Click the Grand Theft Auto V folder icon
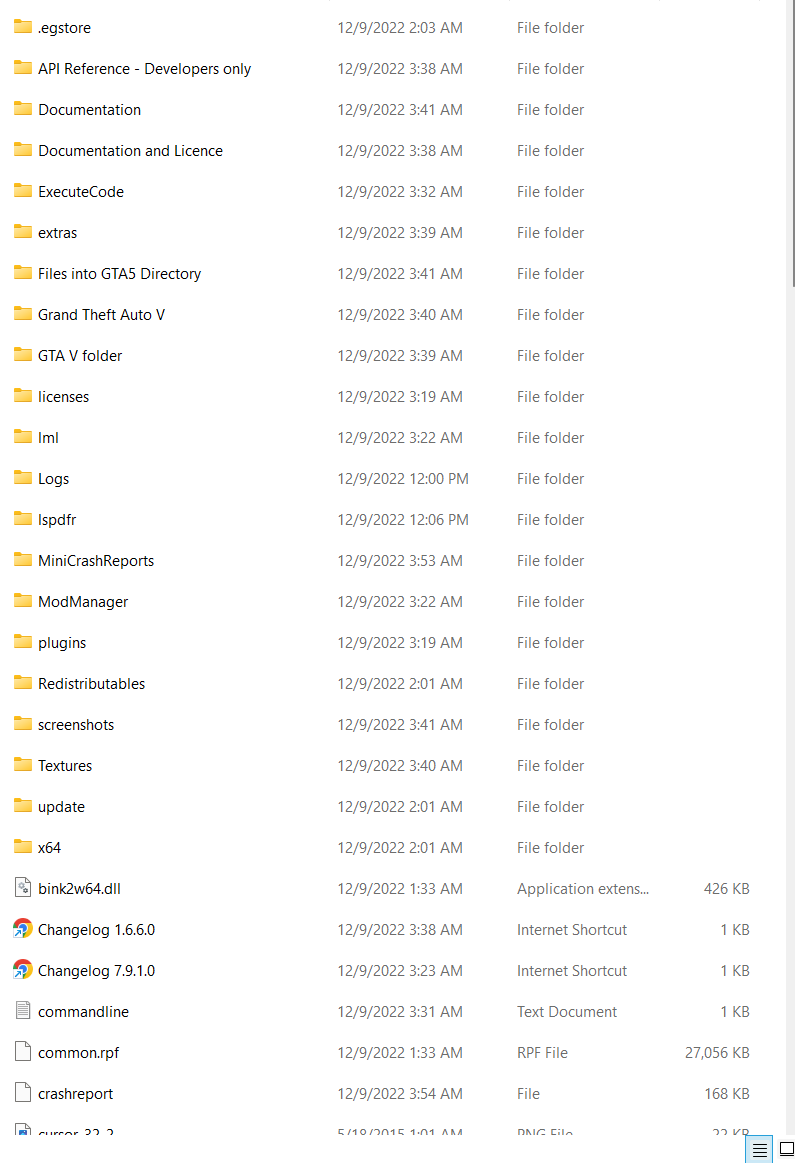This screenshot has width=795, height=1163. tap(23, 314)
